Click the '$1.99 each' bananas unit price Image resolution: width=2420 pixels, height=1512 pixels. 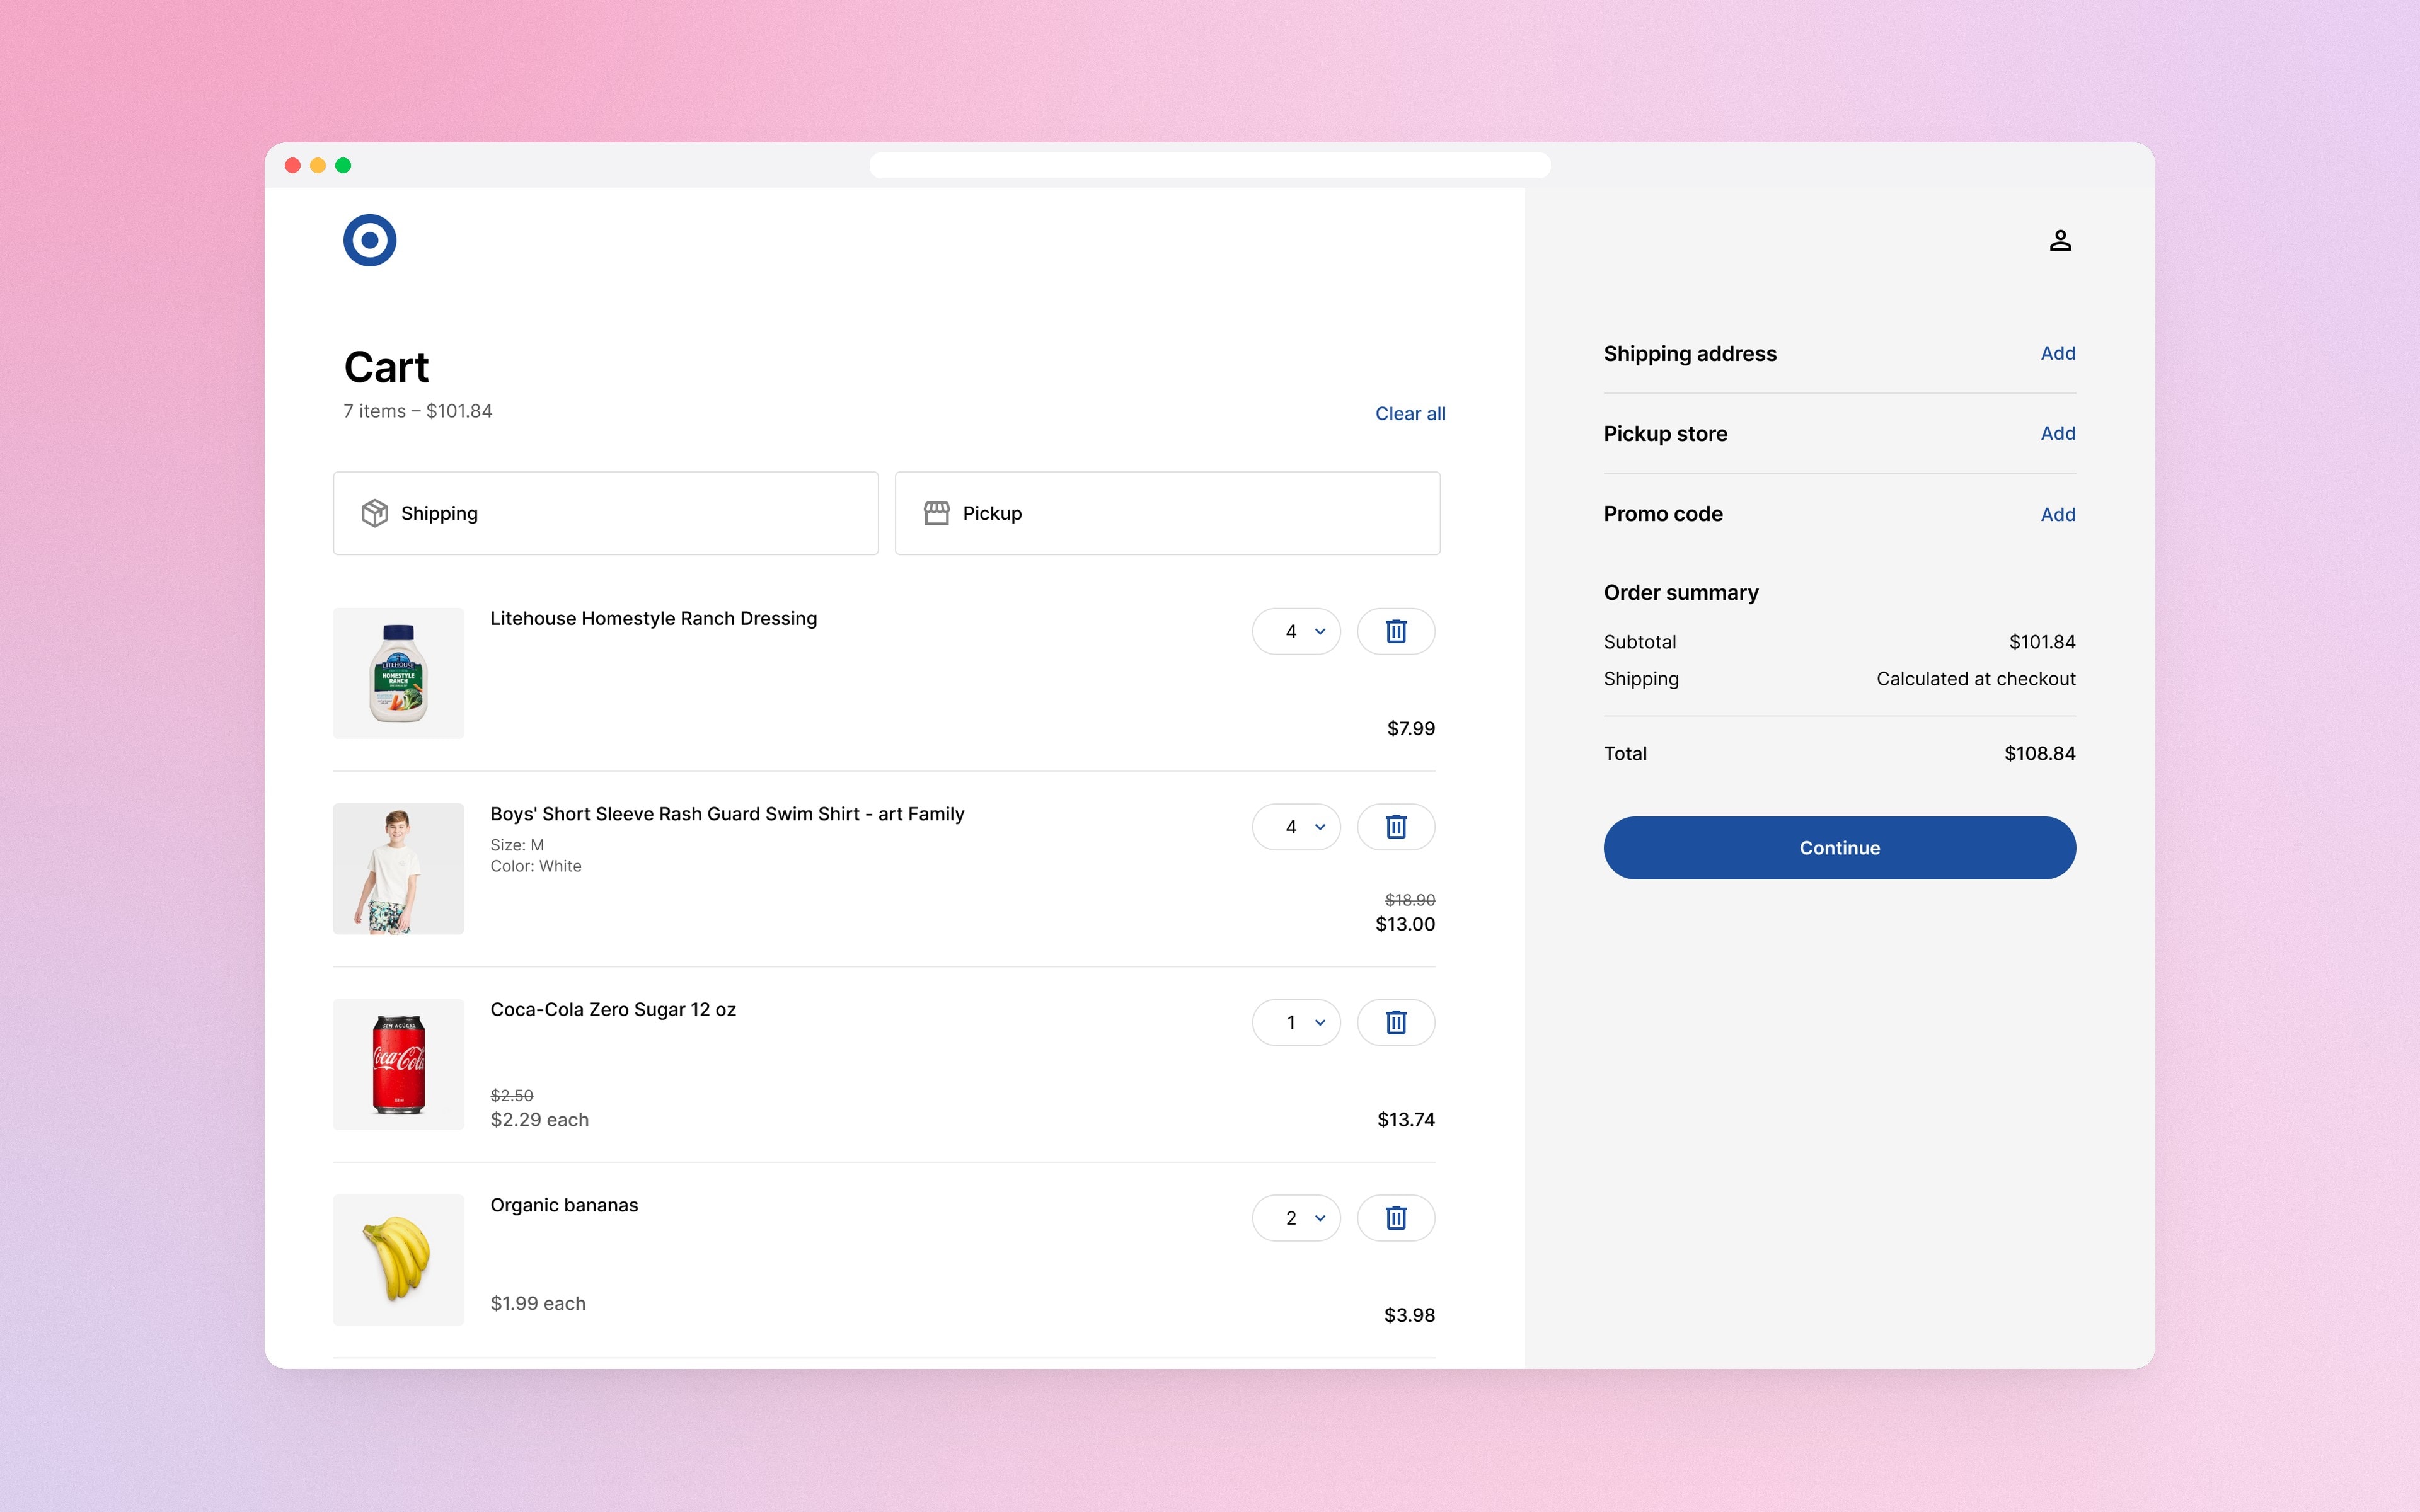(x=538, y=1303)
